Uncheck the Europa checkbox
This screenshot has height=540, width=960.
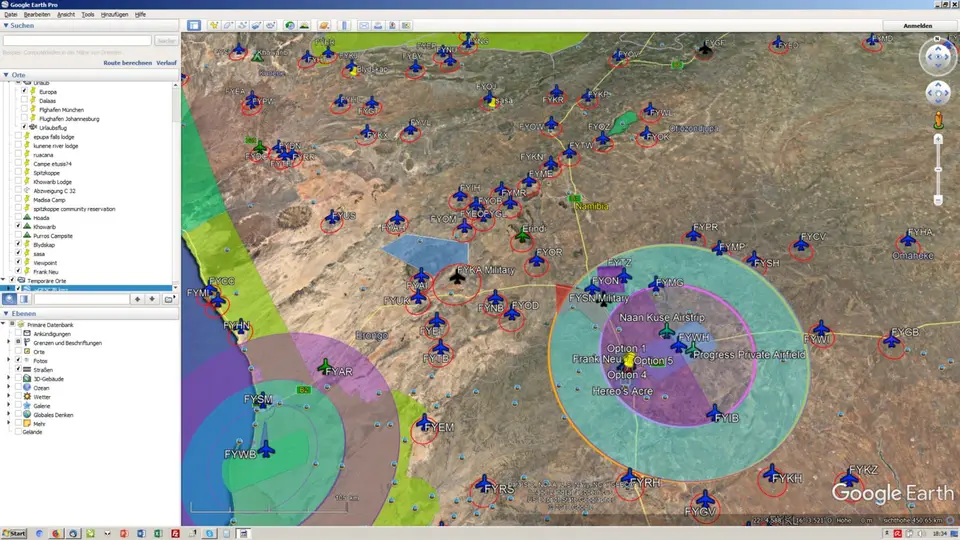click(x=24, y=91)
